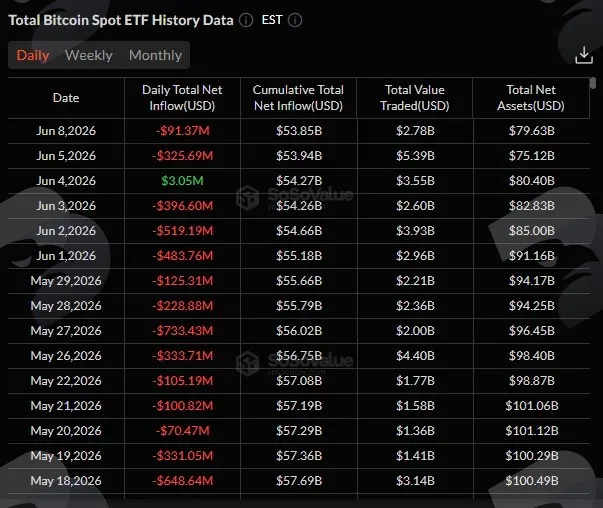Viewport: 603px width, 508px height.
Task: Switch to the Monthly tab
Action: tap(155, 55)
